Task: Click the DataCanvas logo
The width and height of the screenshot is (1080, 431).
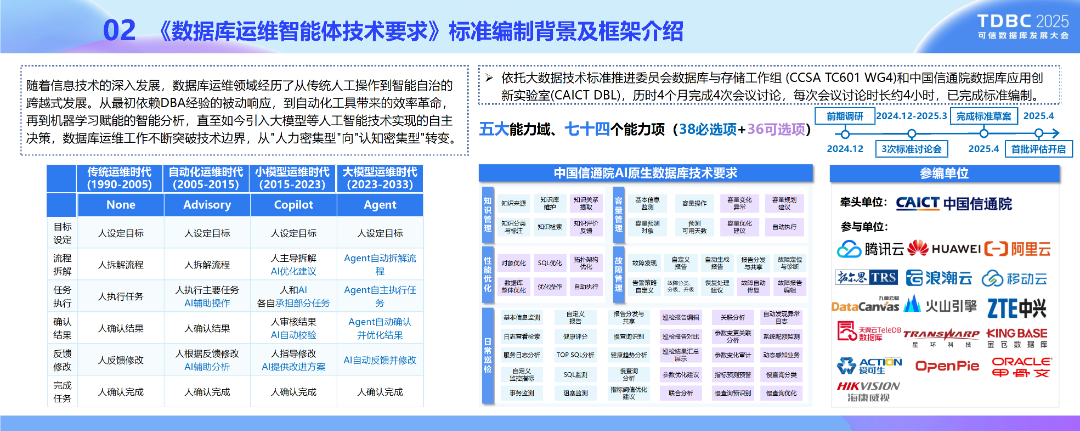Action: point(865,305)
